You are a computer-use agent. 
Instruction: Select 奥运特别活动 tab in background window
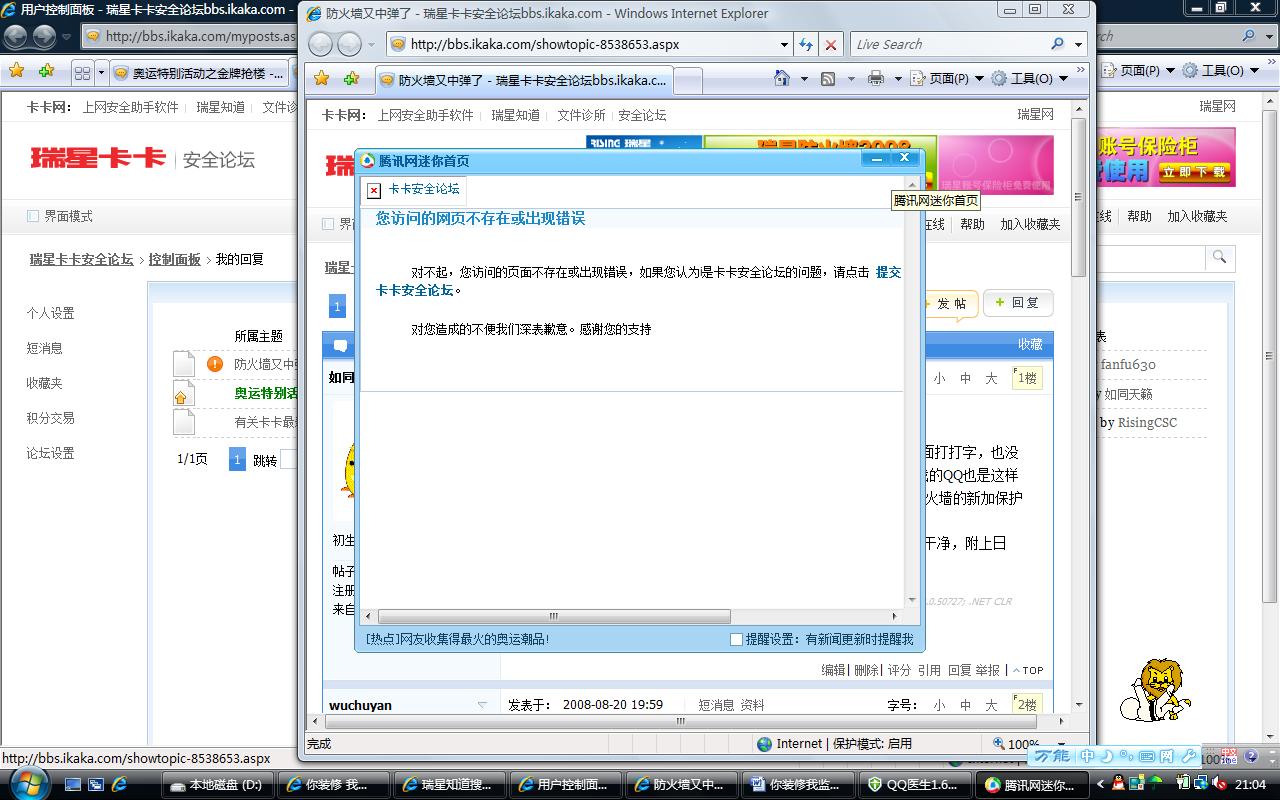tap(198, 73)
